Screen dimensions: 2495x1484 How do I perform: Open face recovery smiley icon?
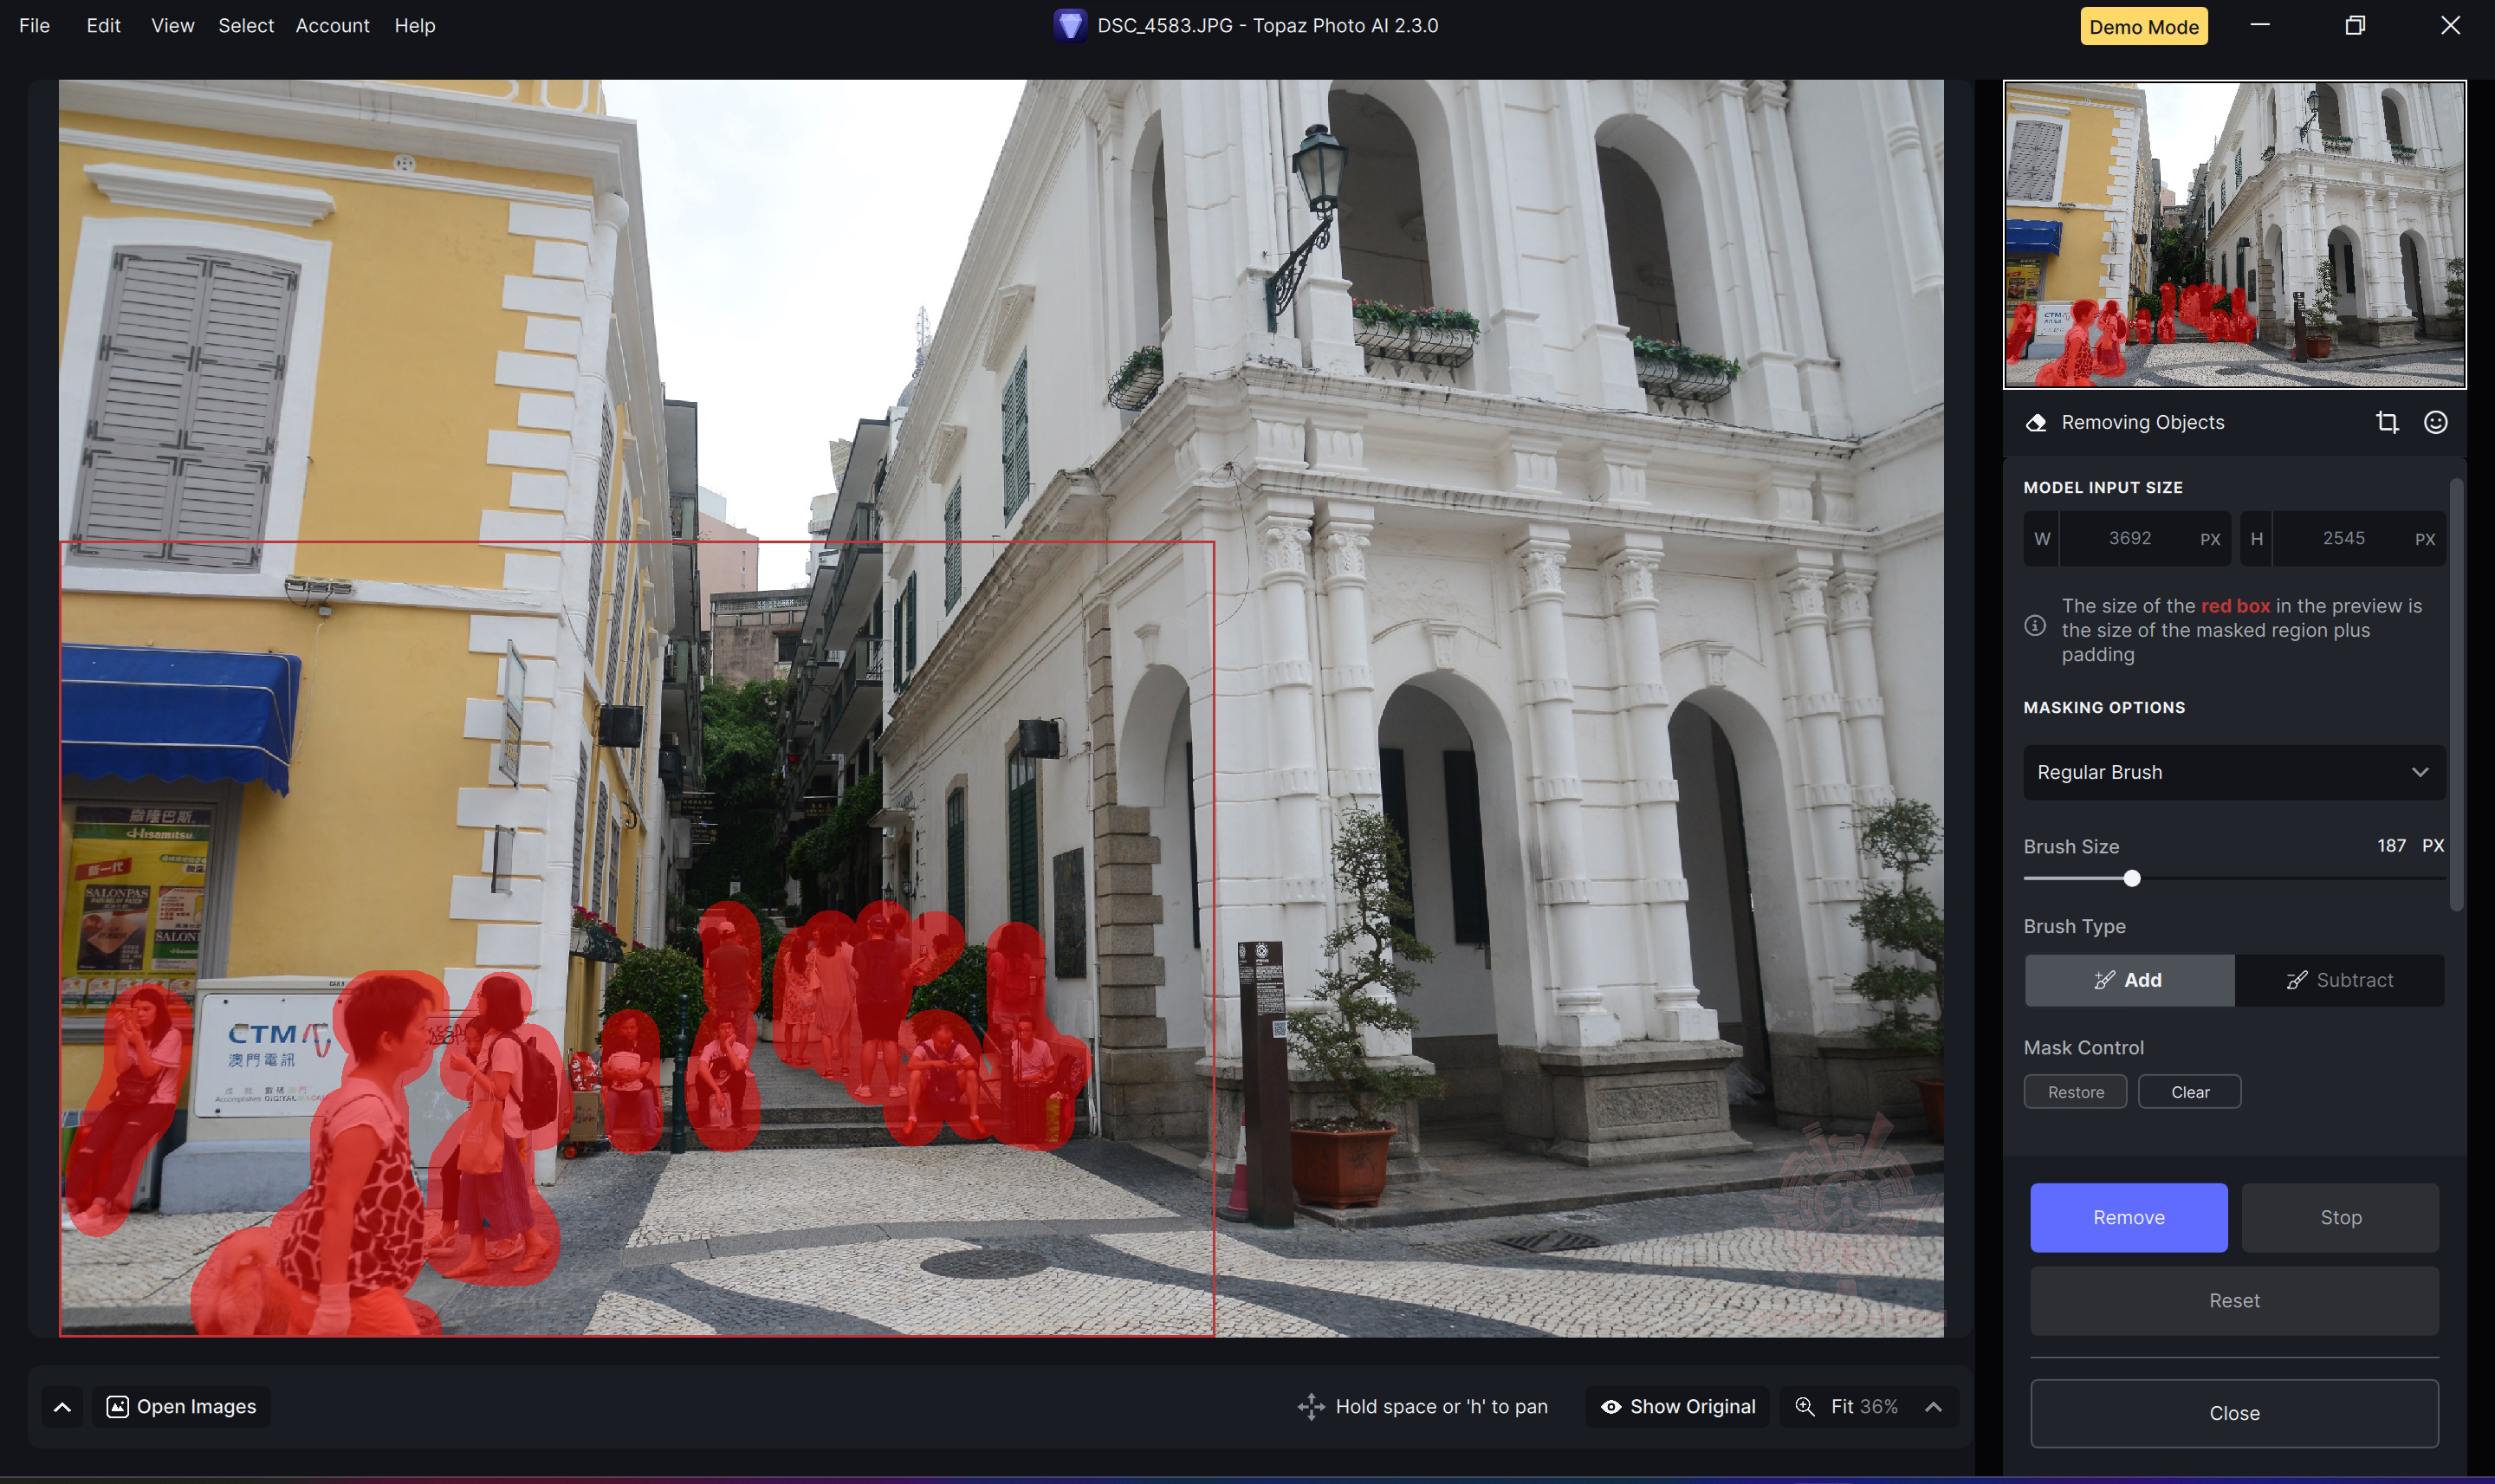[2435, 422]
